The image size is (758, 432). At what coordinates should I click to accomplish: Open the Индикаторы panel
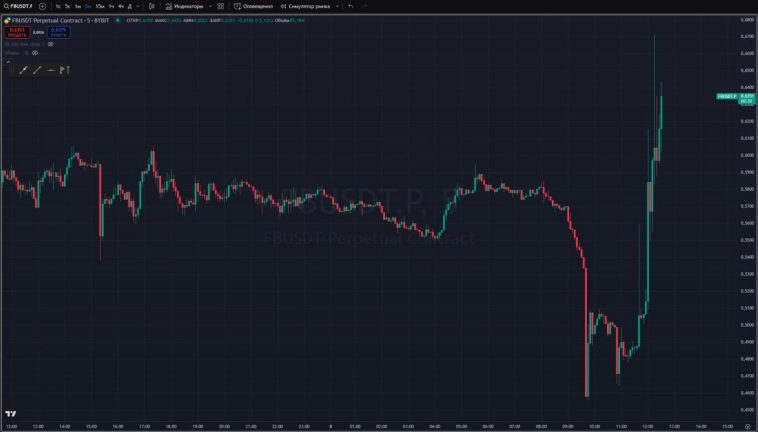pyautogui.click(x=184, y=6)
